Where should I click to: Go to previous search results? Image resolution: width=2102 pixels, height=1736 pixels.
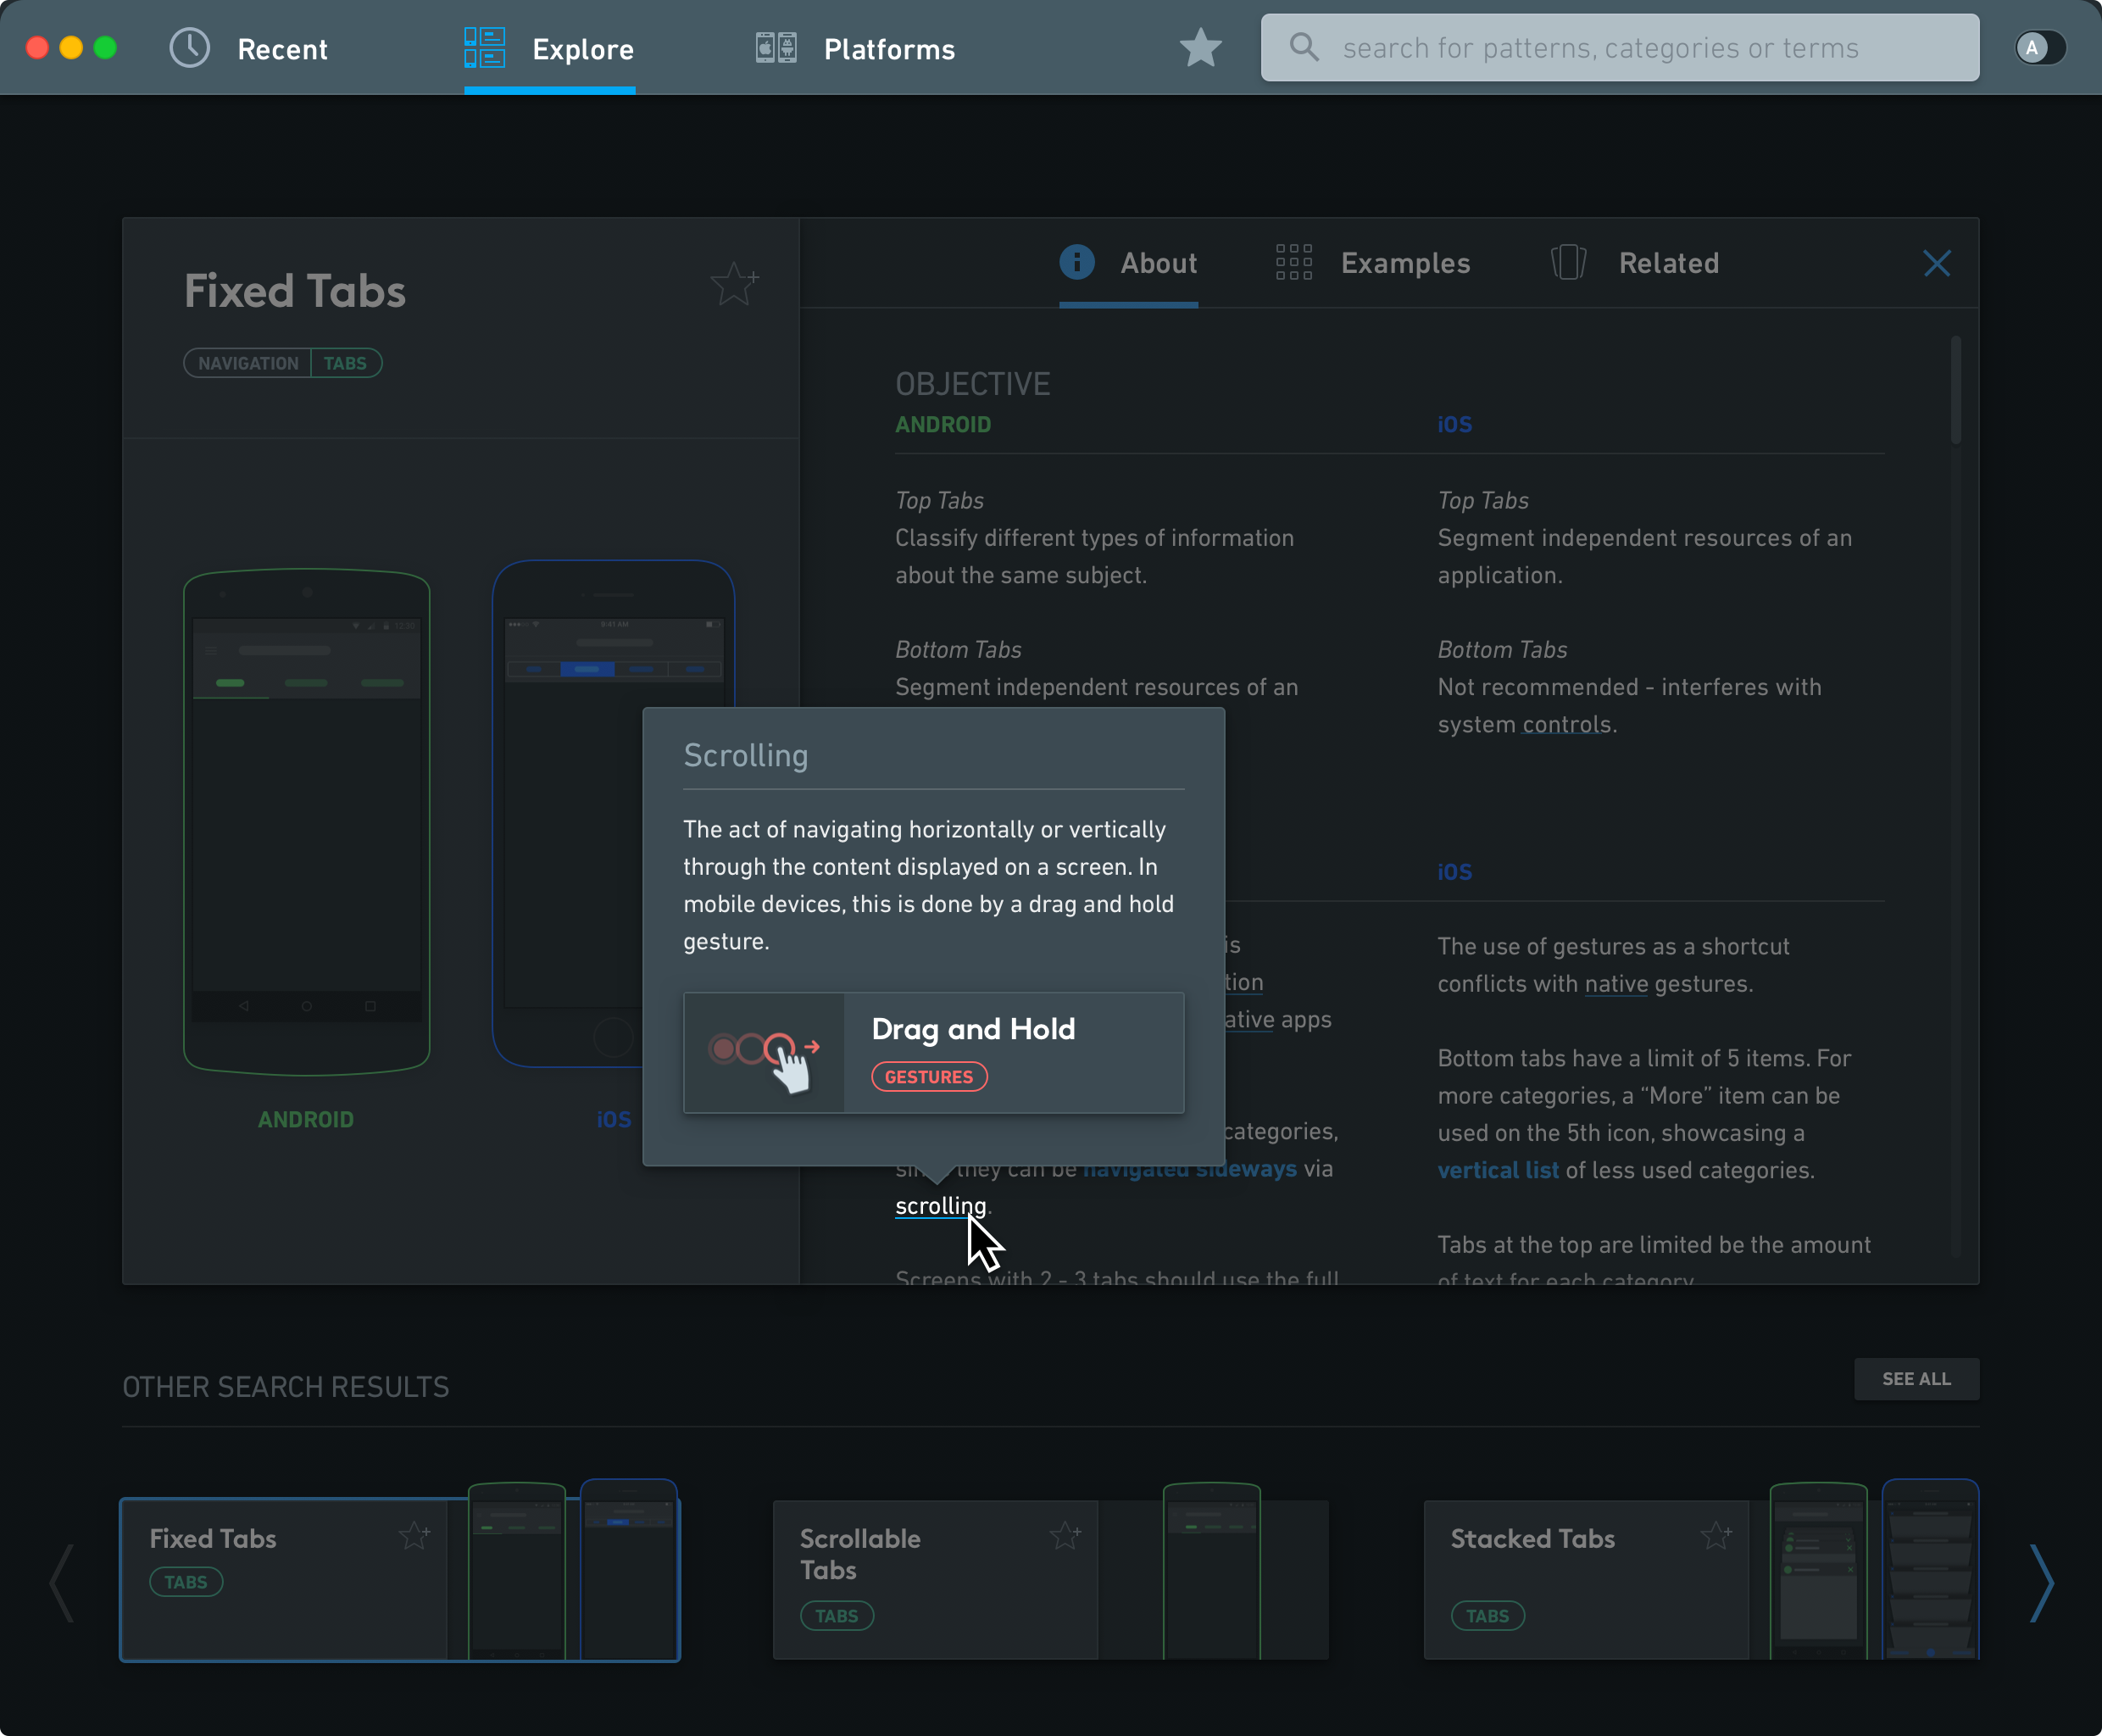(62, 1583)
